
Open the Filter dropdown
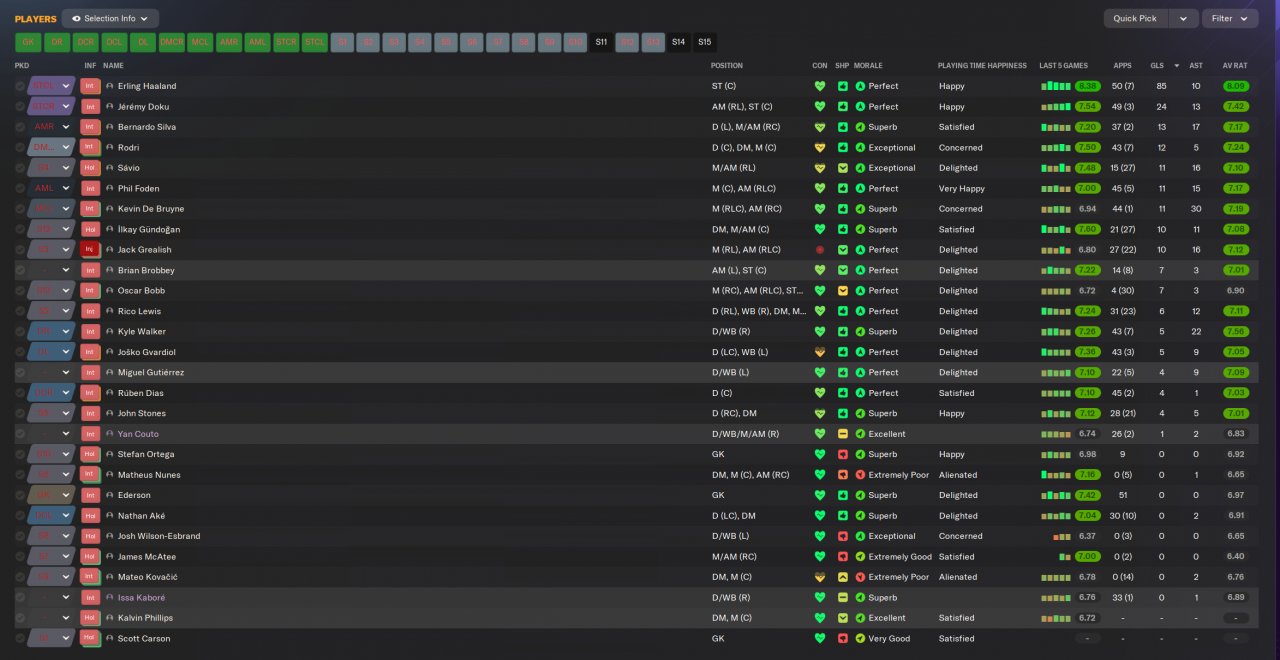[x=1230, y=18]
